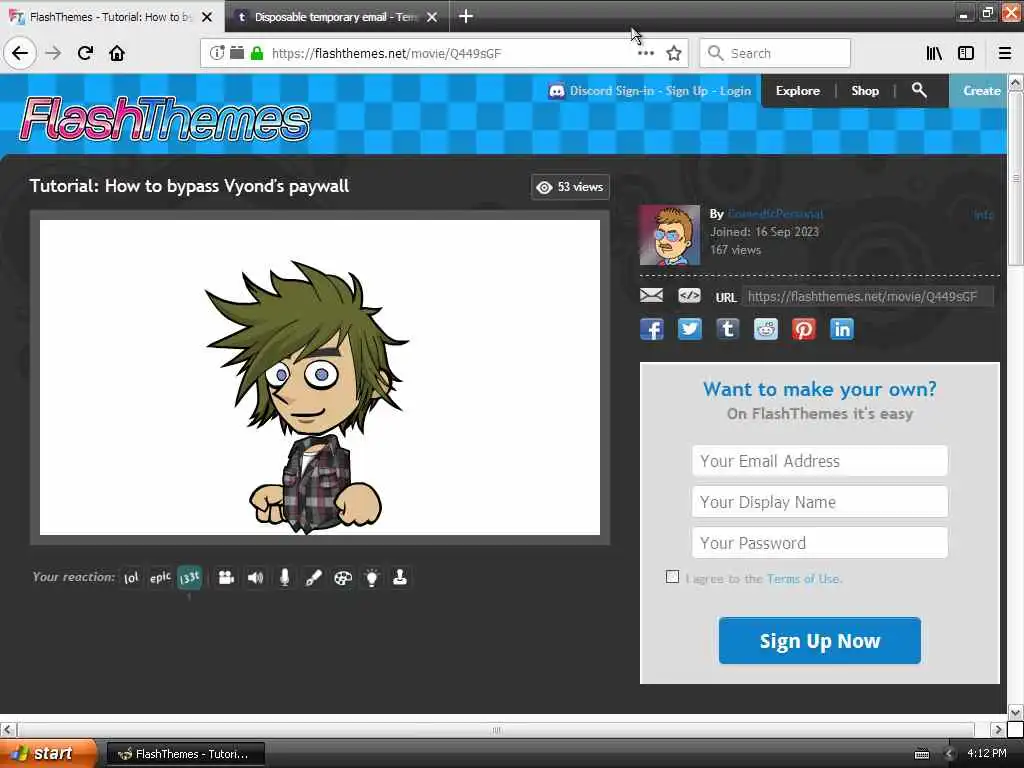React with the epic reaction

pyautogui.click(x=160, y=577)
